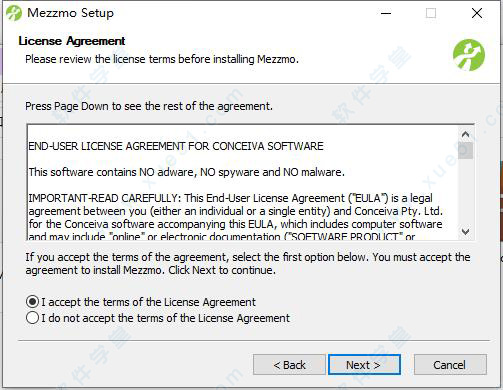Click the Press Page Down instruction text

click(149, 106)
